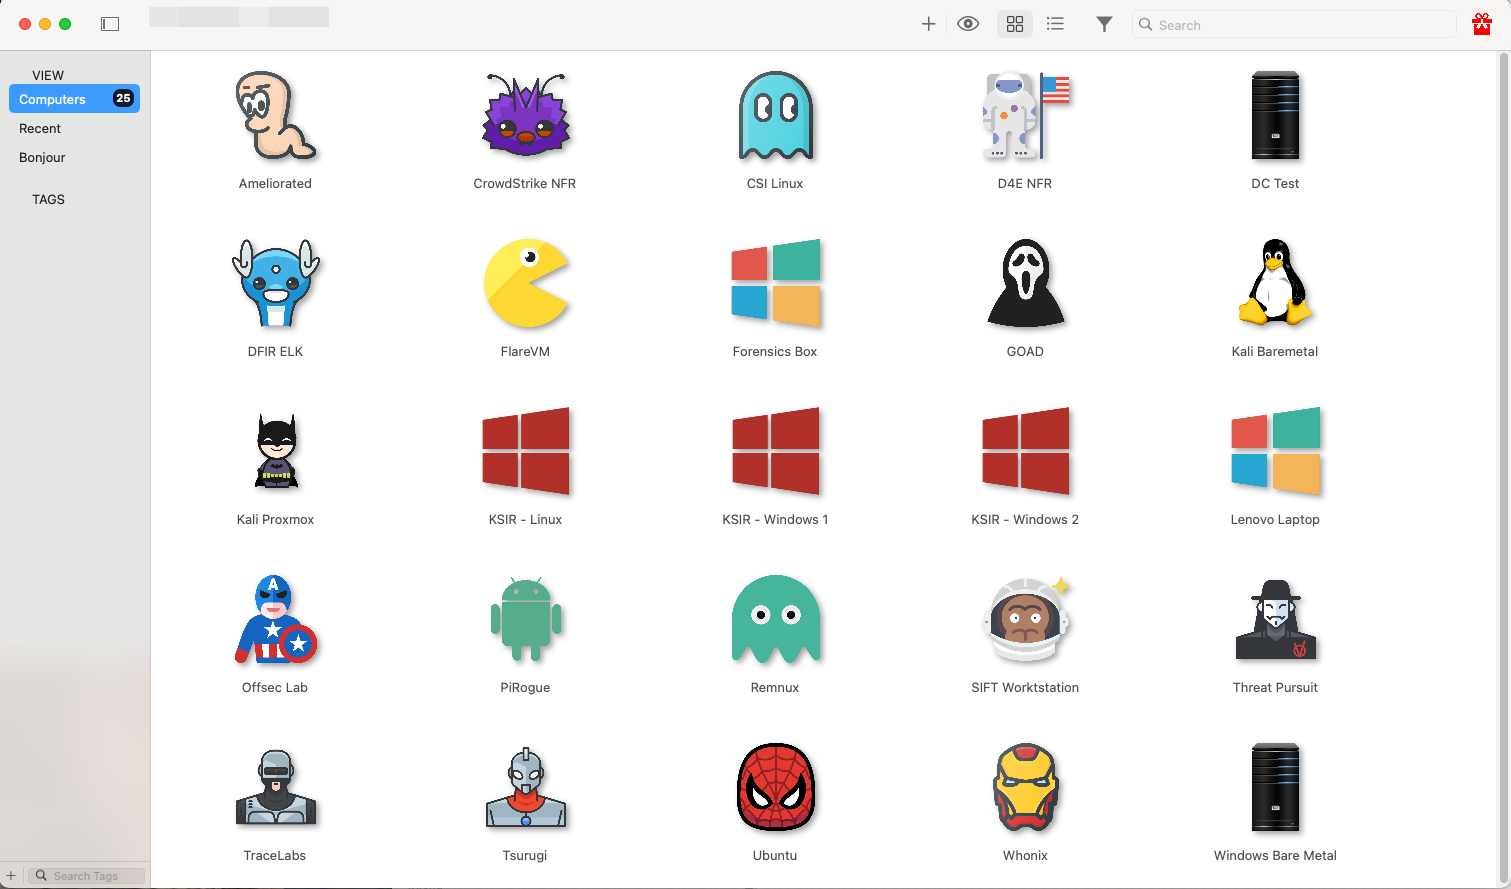Open the DFIR ELK blue creature icon
Screen dimensions: 1511x889
coord(275,284)
